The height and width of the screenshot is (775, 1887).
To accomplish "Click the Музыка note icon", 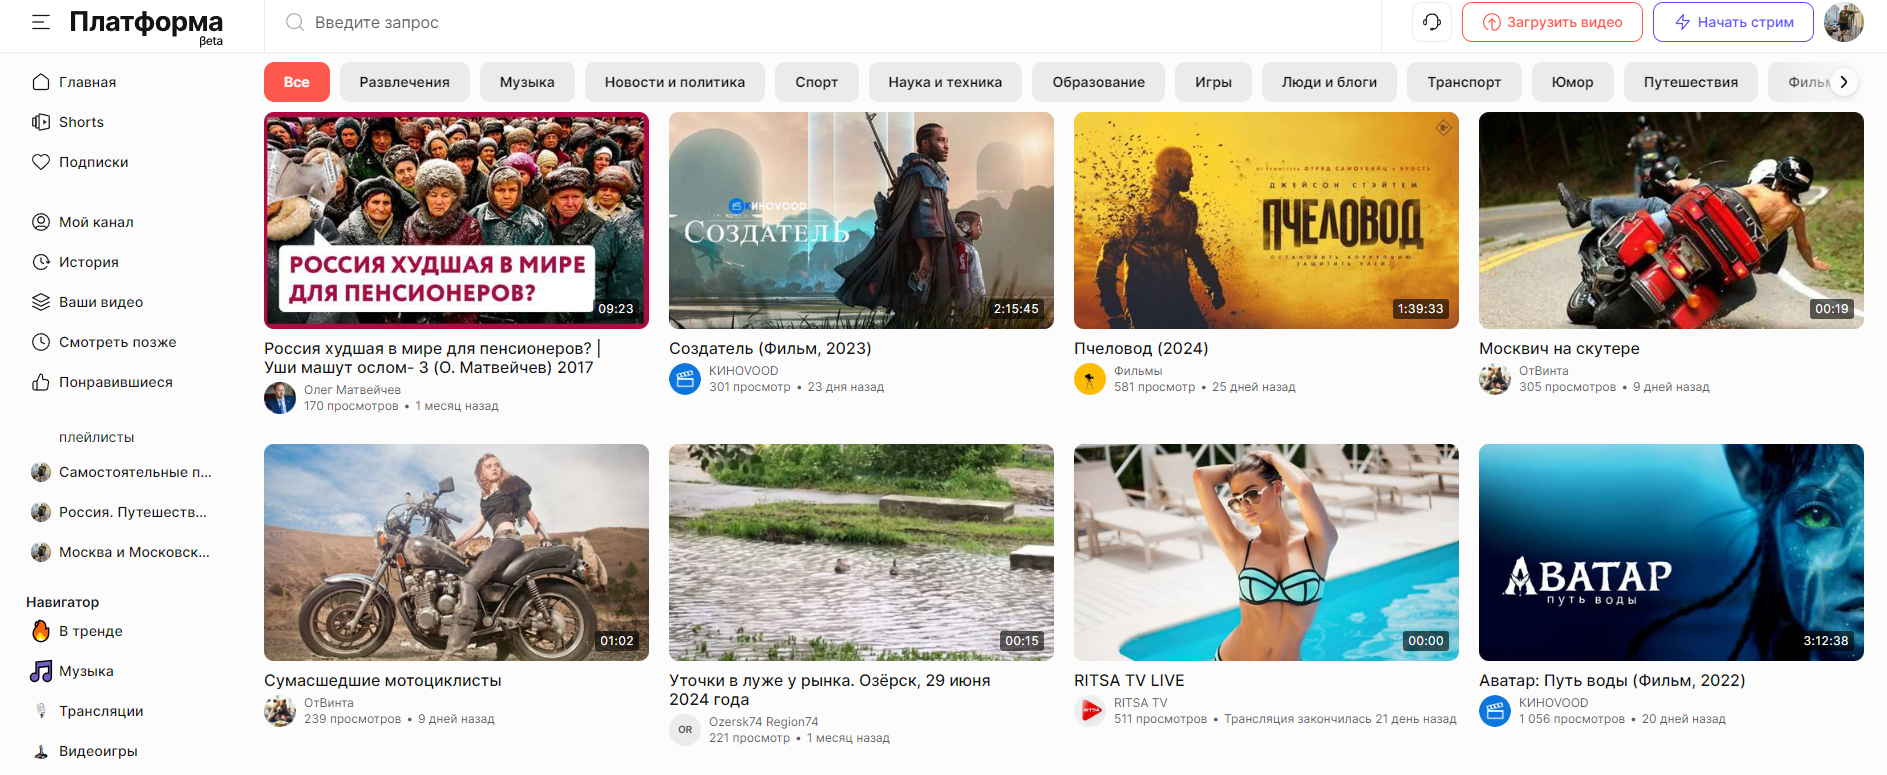I will [41, 671].
